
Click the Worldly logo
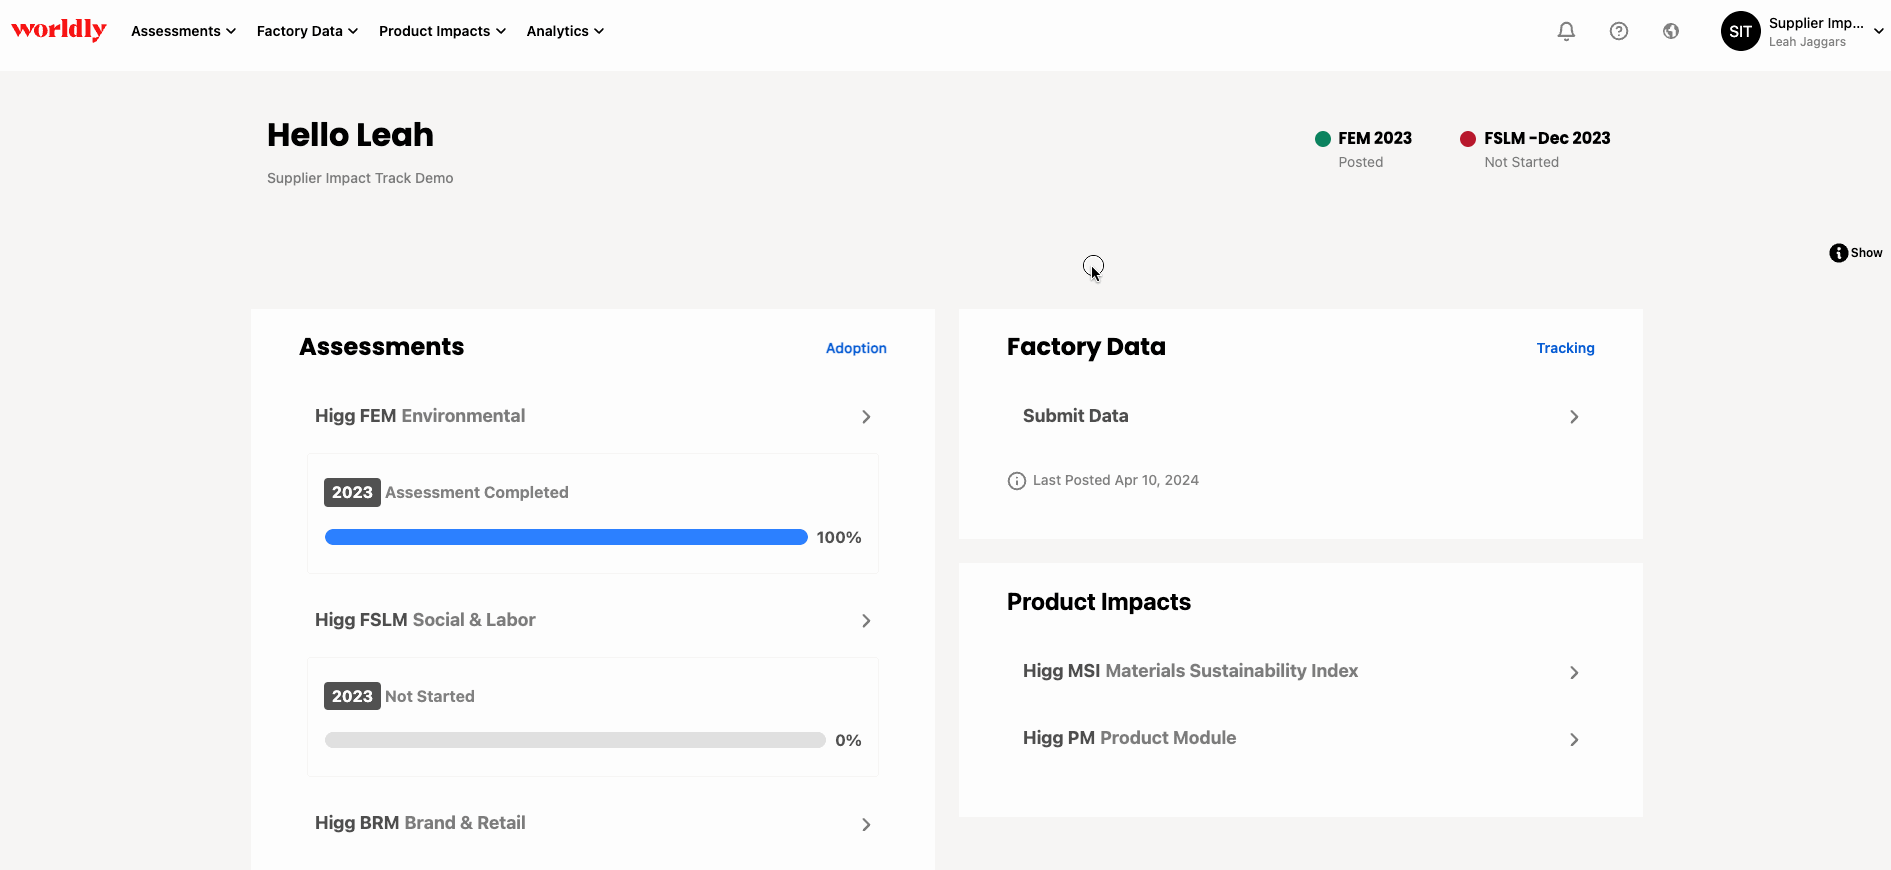[59, 30]
